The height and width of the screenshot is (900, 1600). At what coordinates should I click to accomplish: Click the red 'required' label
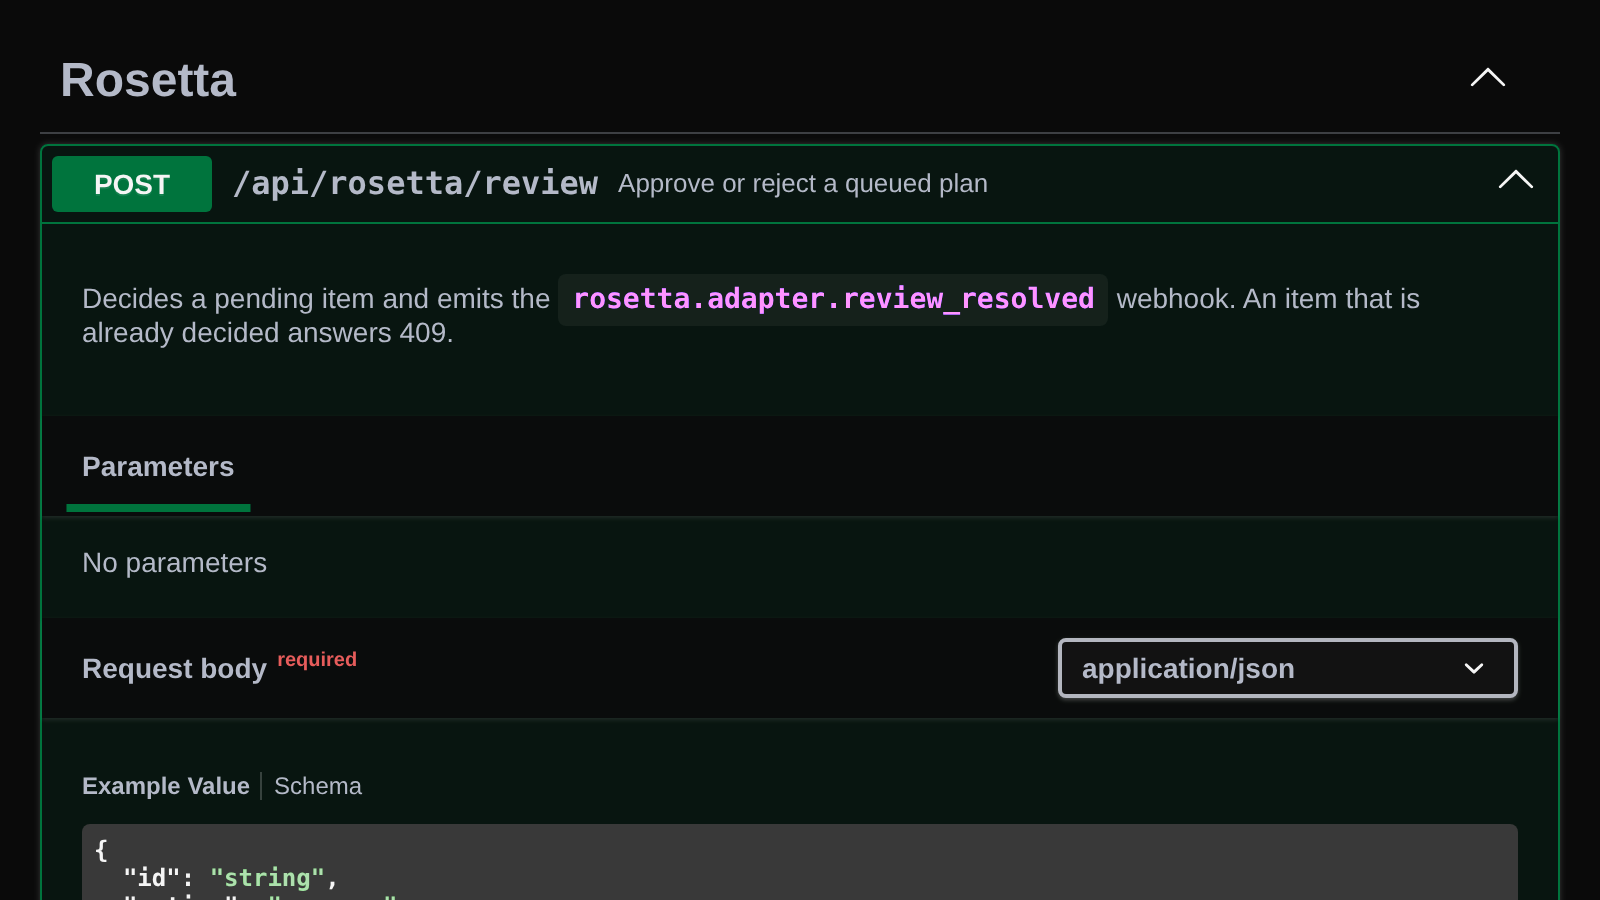317,659
